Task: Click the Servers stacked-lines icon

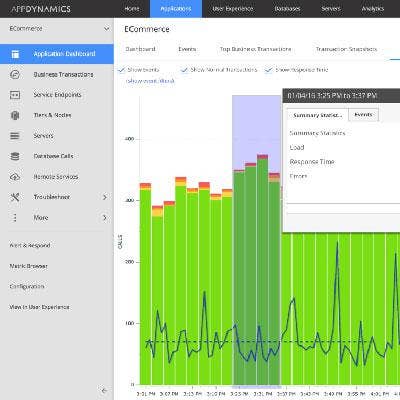Action: point(15,136)
